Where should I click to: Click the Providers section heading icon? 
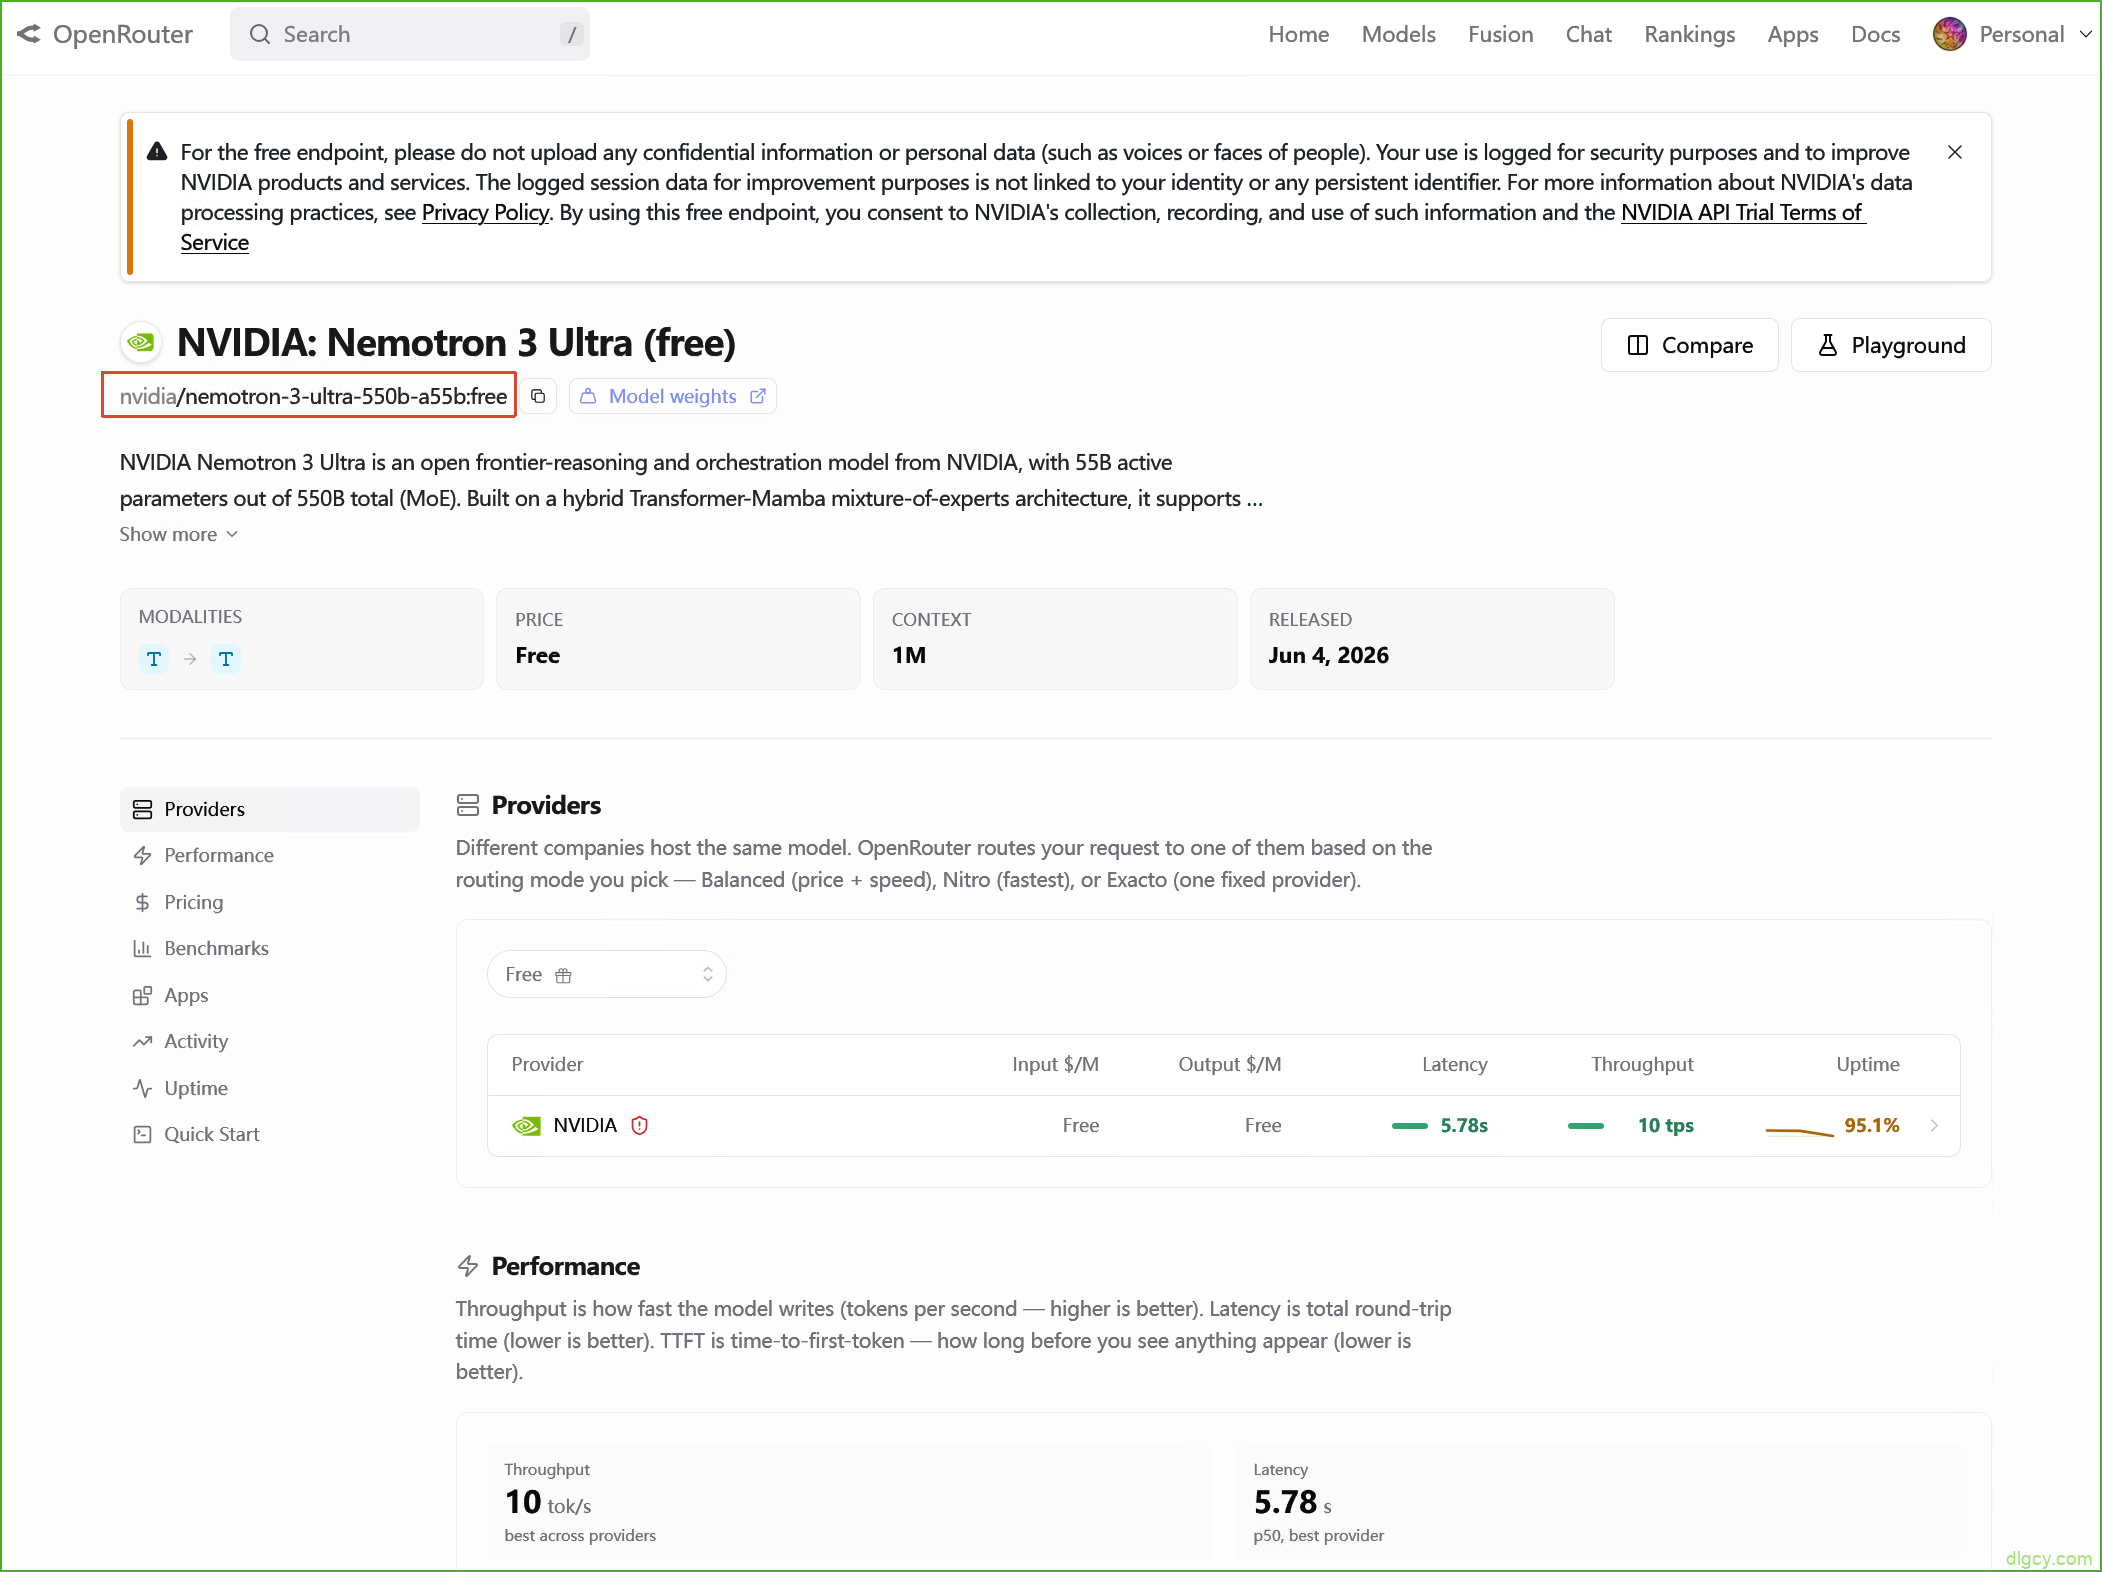tap(468, 806)
